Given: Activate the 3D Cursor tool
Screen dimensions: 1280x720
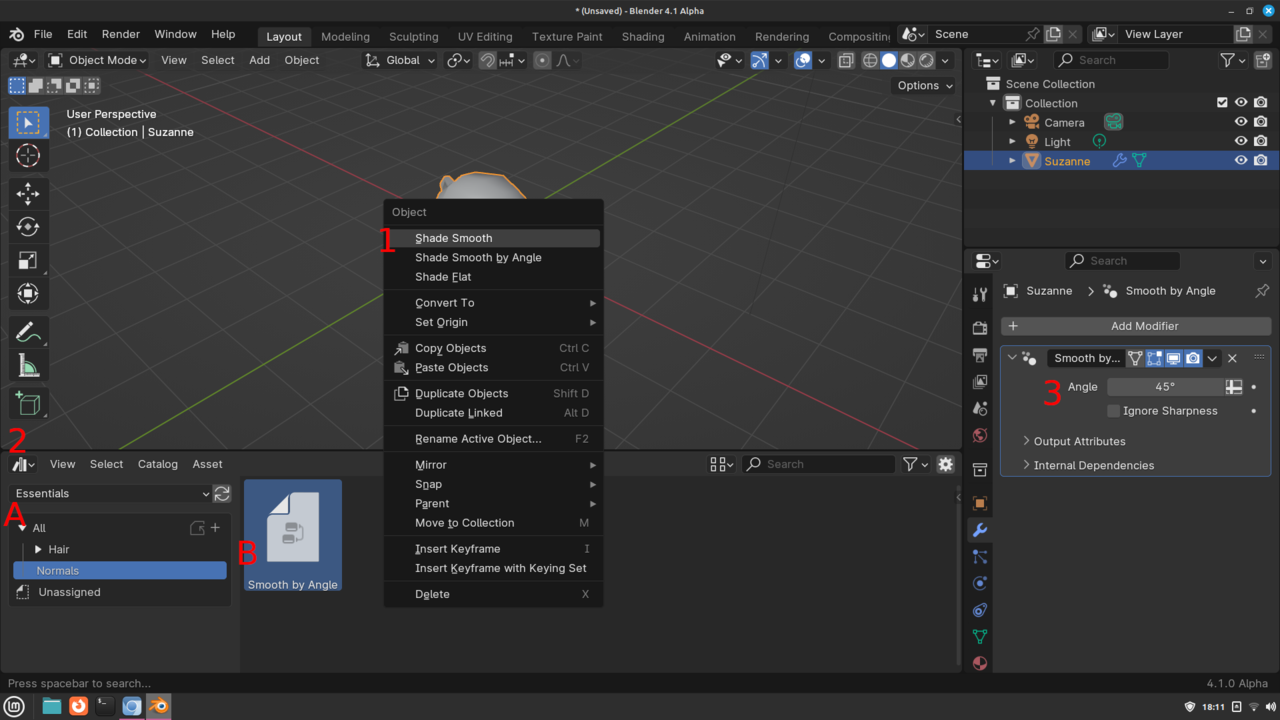Looking at the screenshot, I should [x=28, y=156].
